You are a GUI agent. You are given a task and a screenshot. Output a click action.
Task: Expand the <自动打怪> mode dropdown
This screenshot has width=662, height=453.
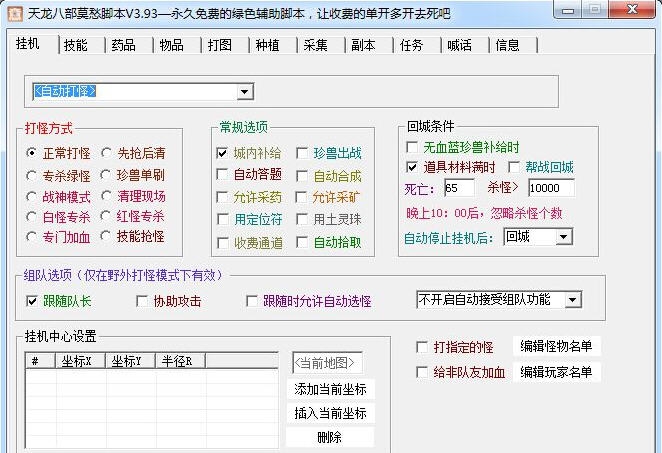pos(244,92)
